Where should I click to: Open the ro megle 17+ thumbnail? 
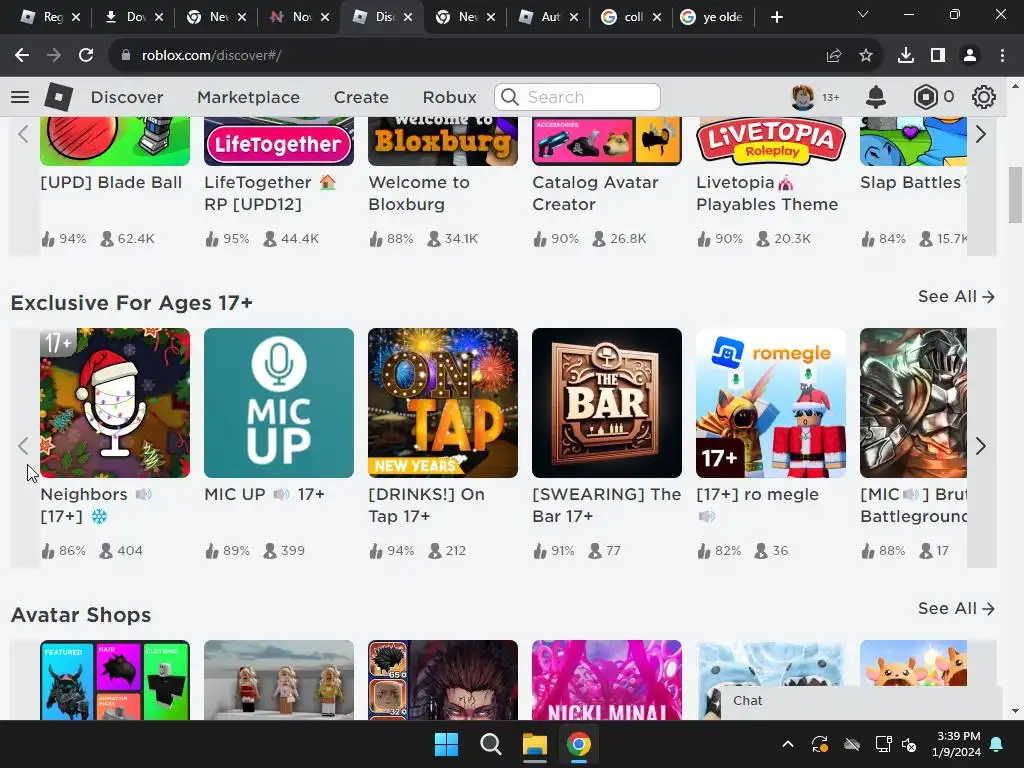click(x=771, y=403)
